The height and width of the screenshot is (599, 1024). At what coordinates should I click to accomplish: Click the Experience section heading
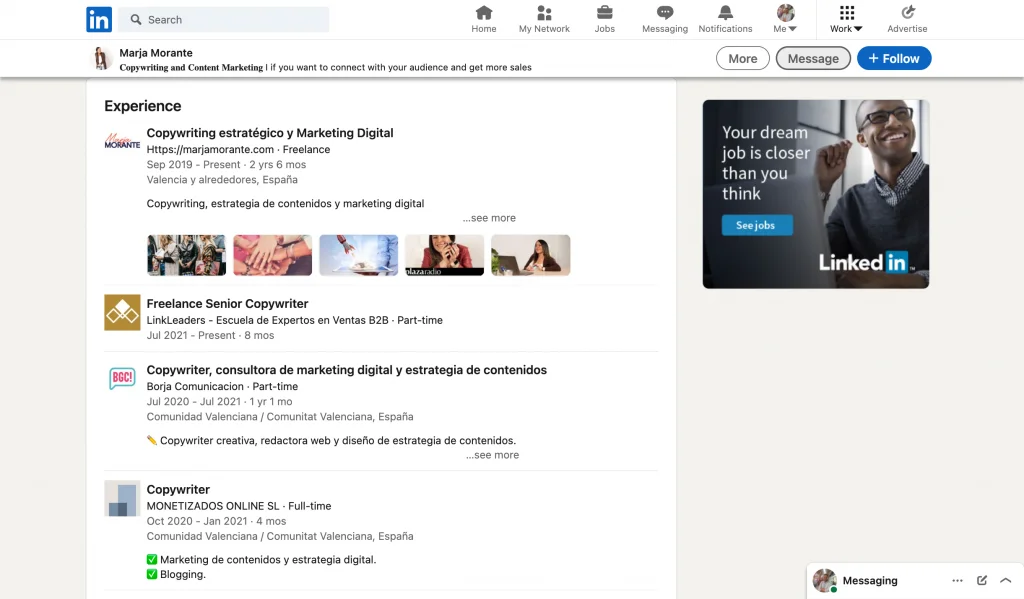[x=142, y=106]
